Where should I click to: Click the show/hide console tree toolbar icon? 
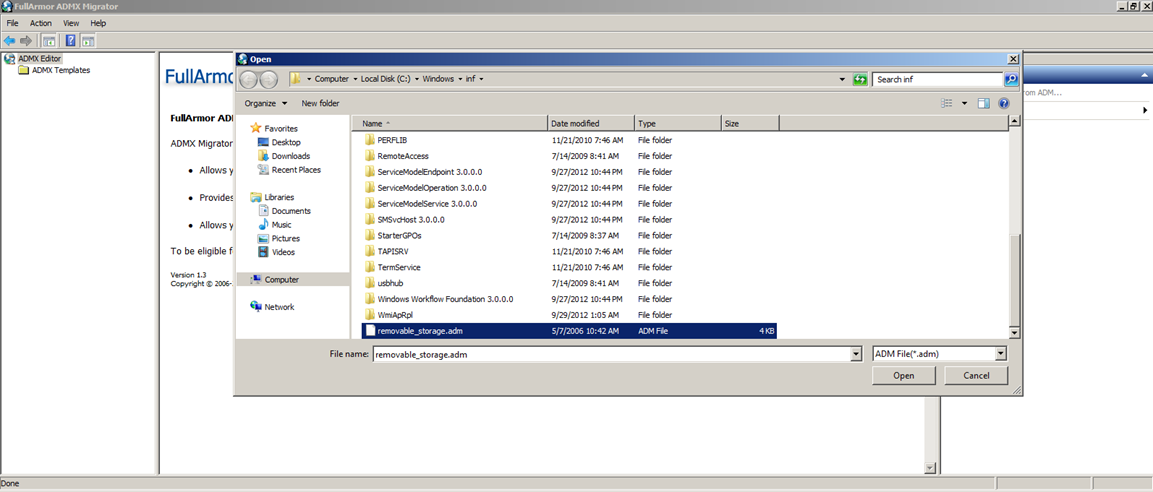click(49, 40)
